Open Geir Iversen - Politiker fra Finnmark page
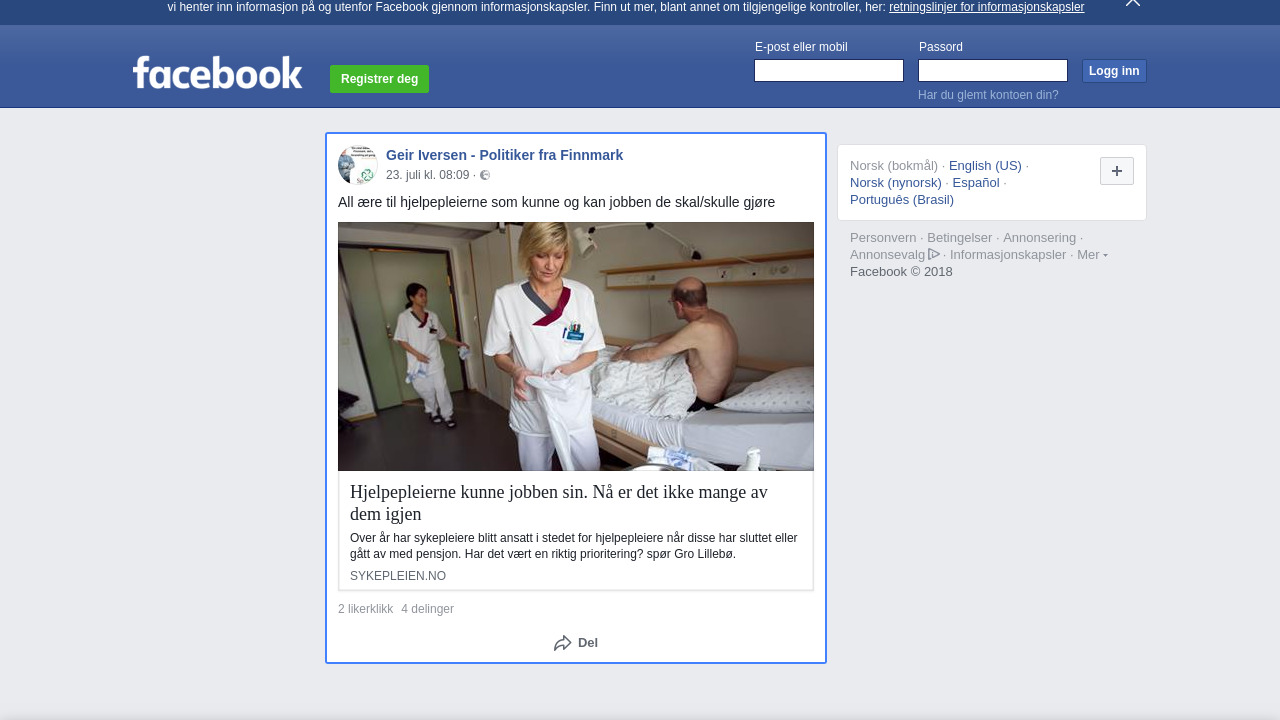This screenshot has height=720, width=1280. pyautogui.click(x=504, y=155)
